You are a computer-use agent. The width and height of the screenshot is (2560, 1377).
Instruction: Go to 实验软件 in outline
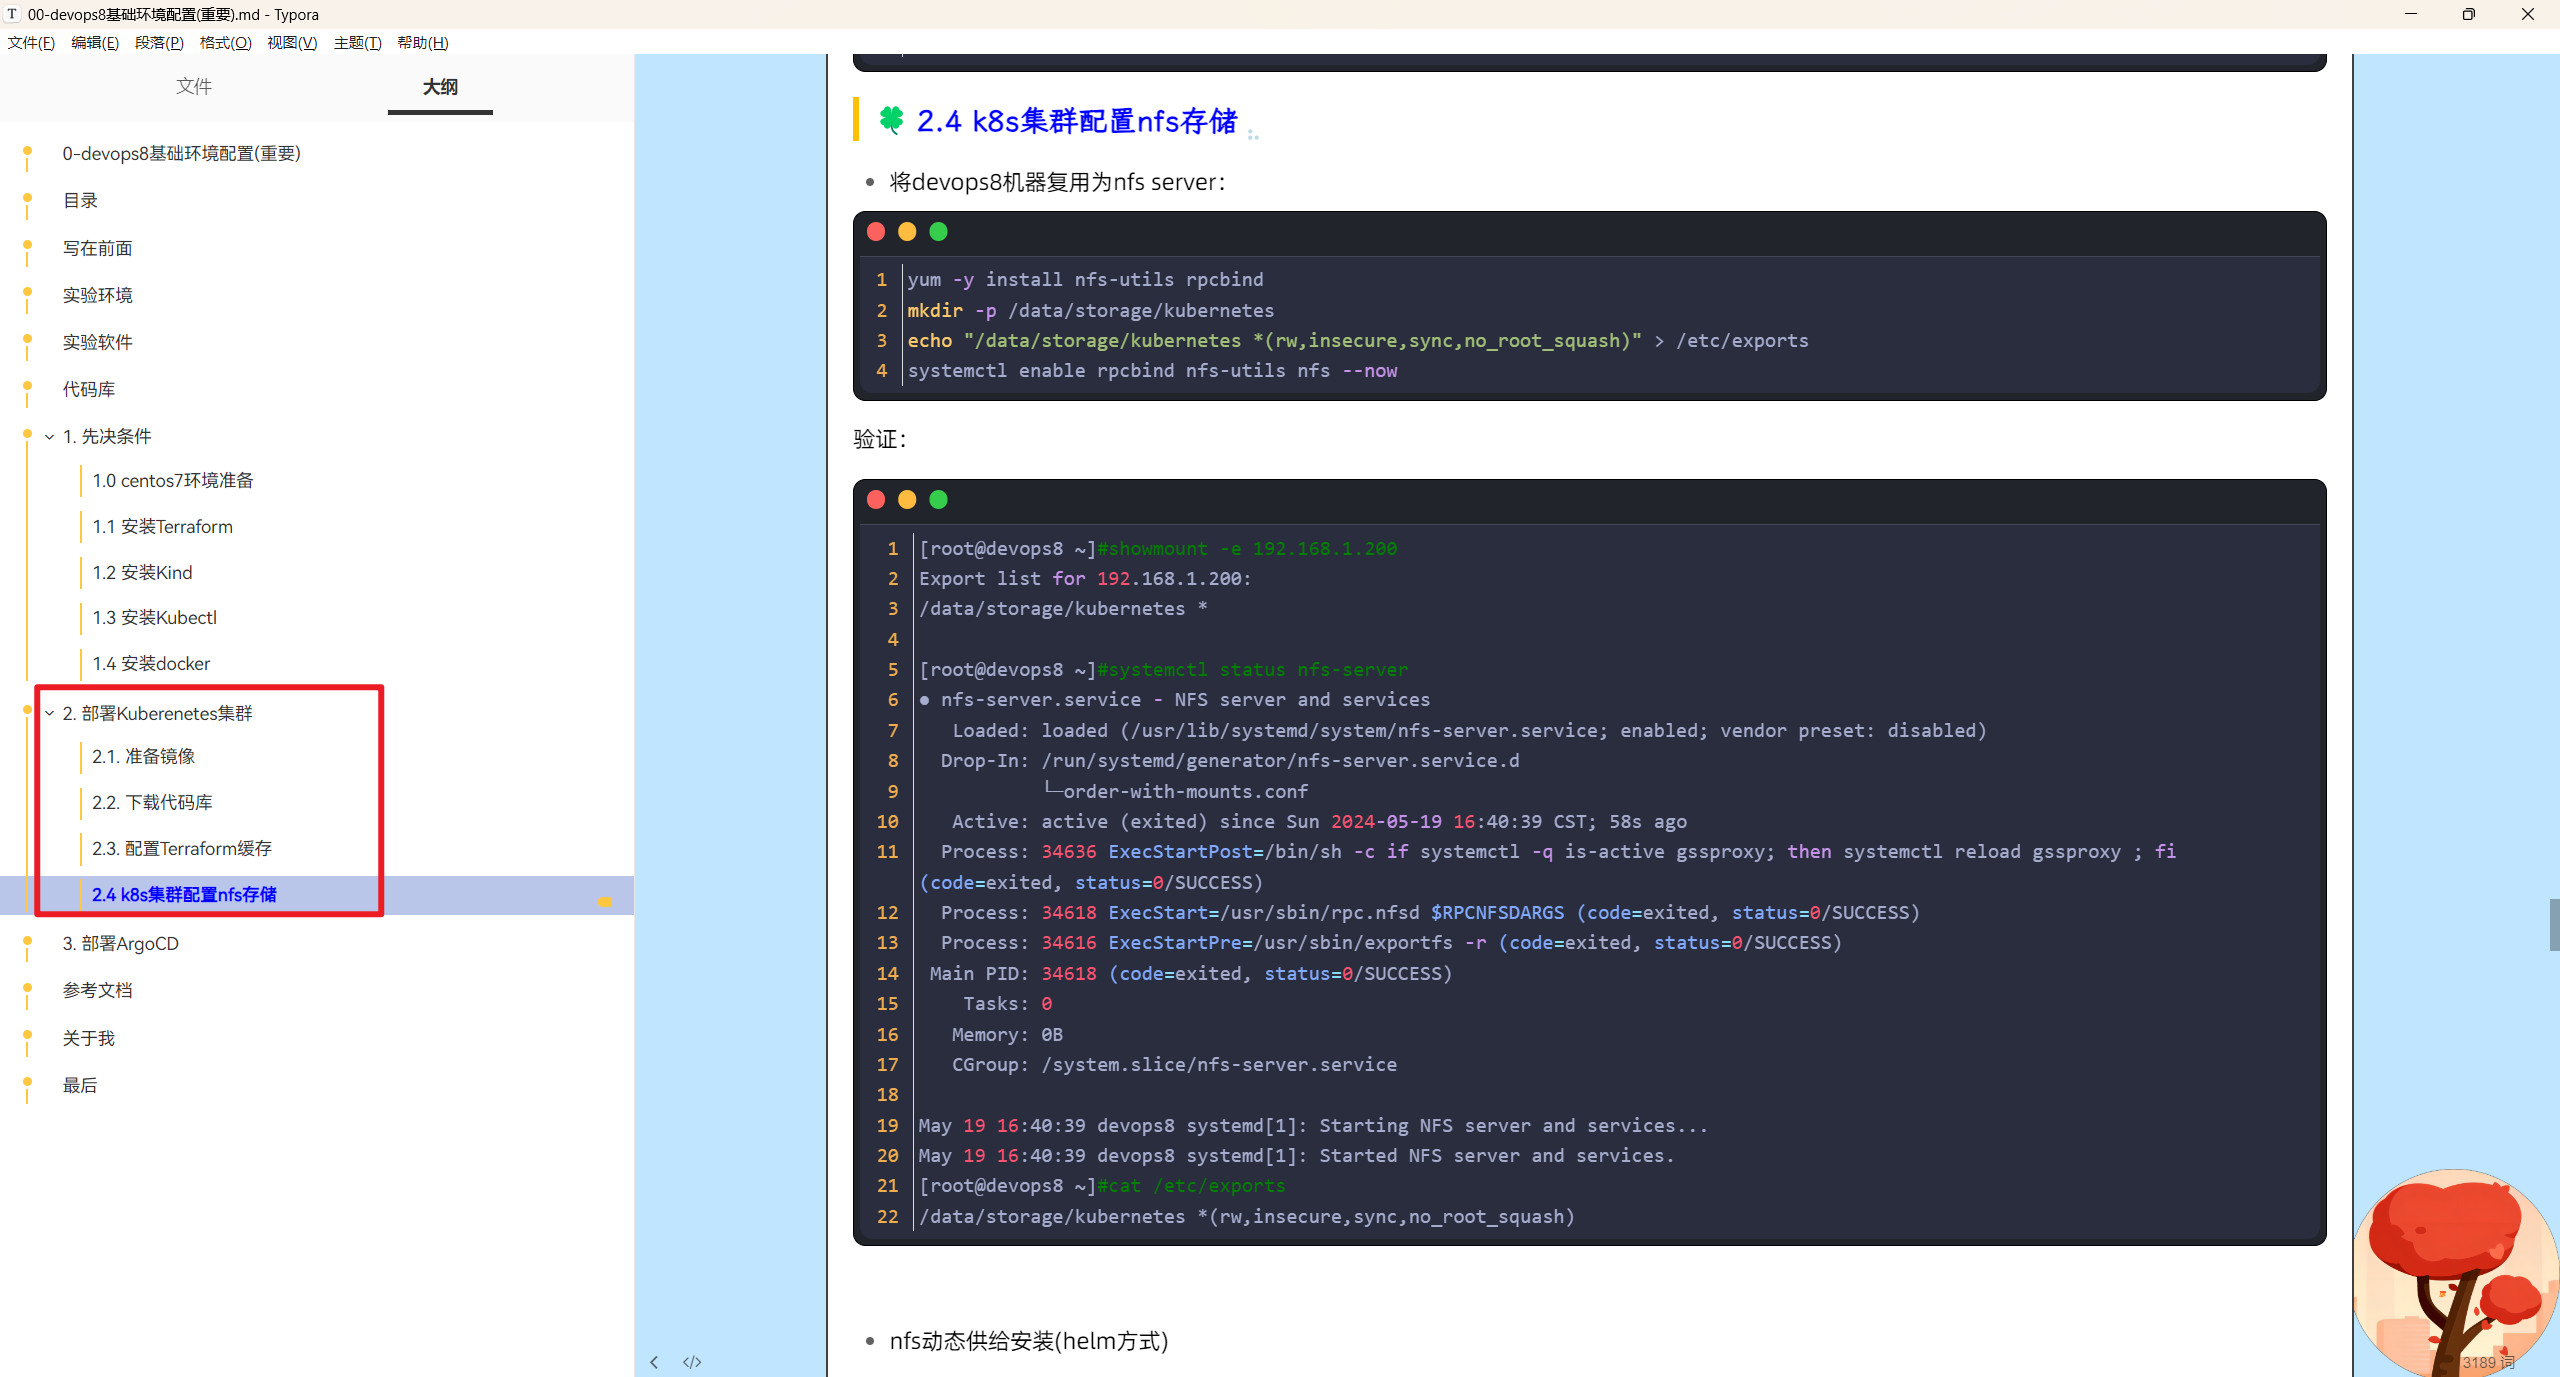coord(97,342)
